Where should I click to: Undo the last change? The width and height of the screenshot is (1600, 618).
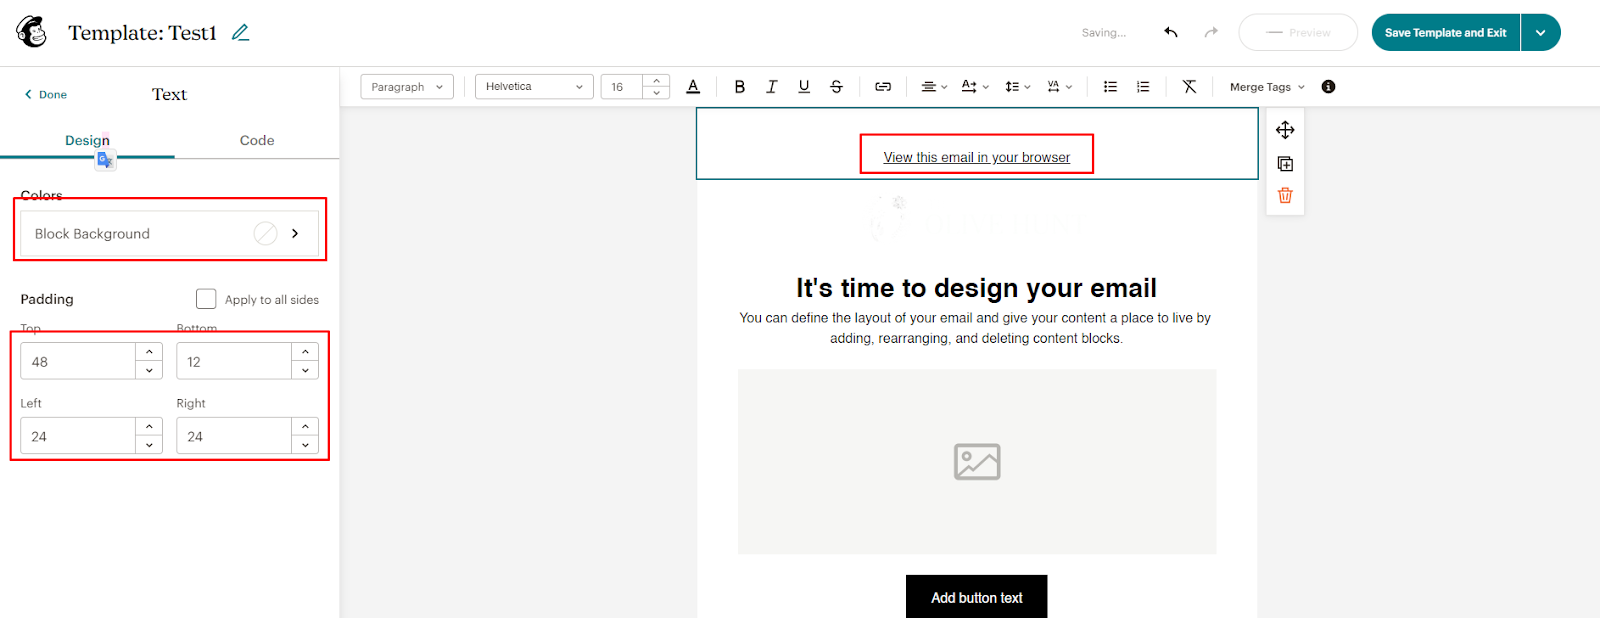click(x=1171, y=32)
